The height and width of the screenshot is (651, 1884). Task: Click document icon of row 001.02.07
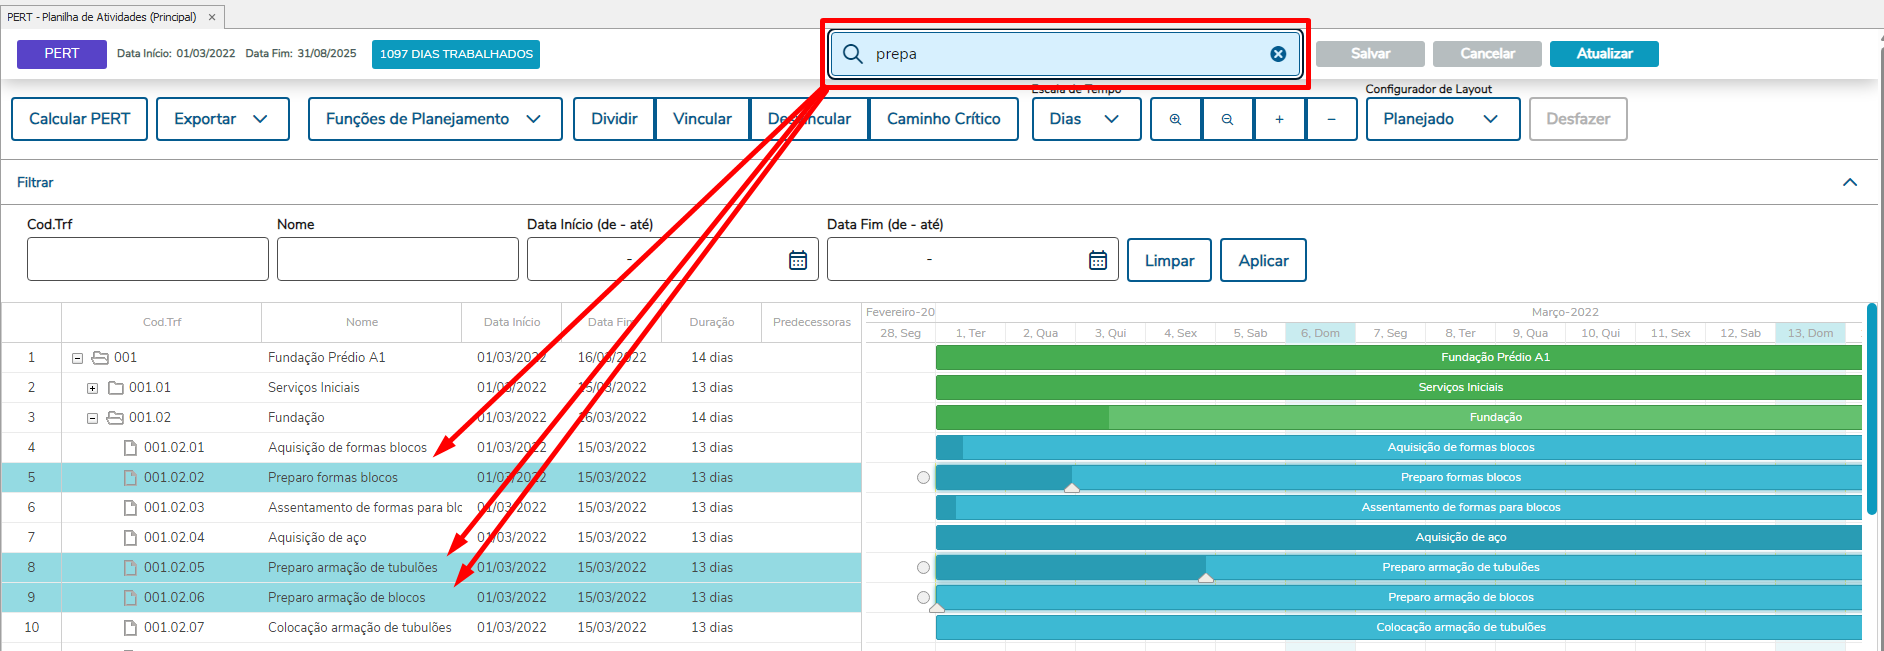click(130, 627)
